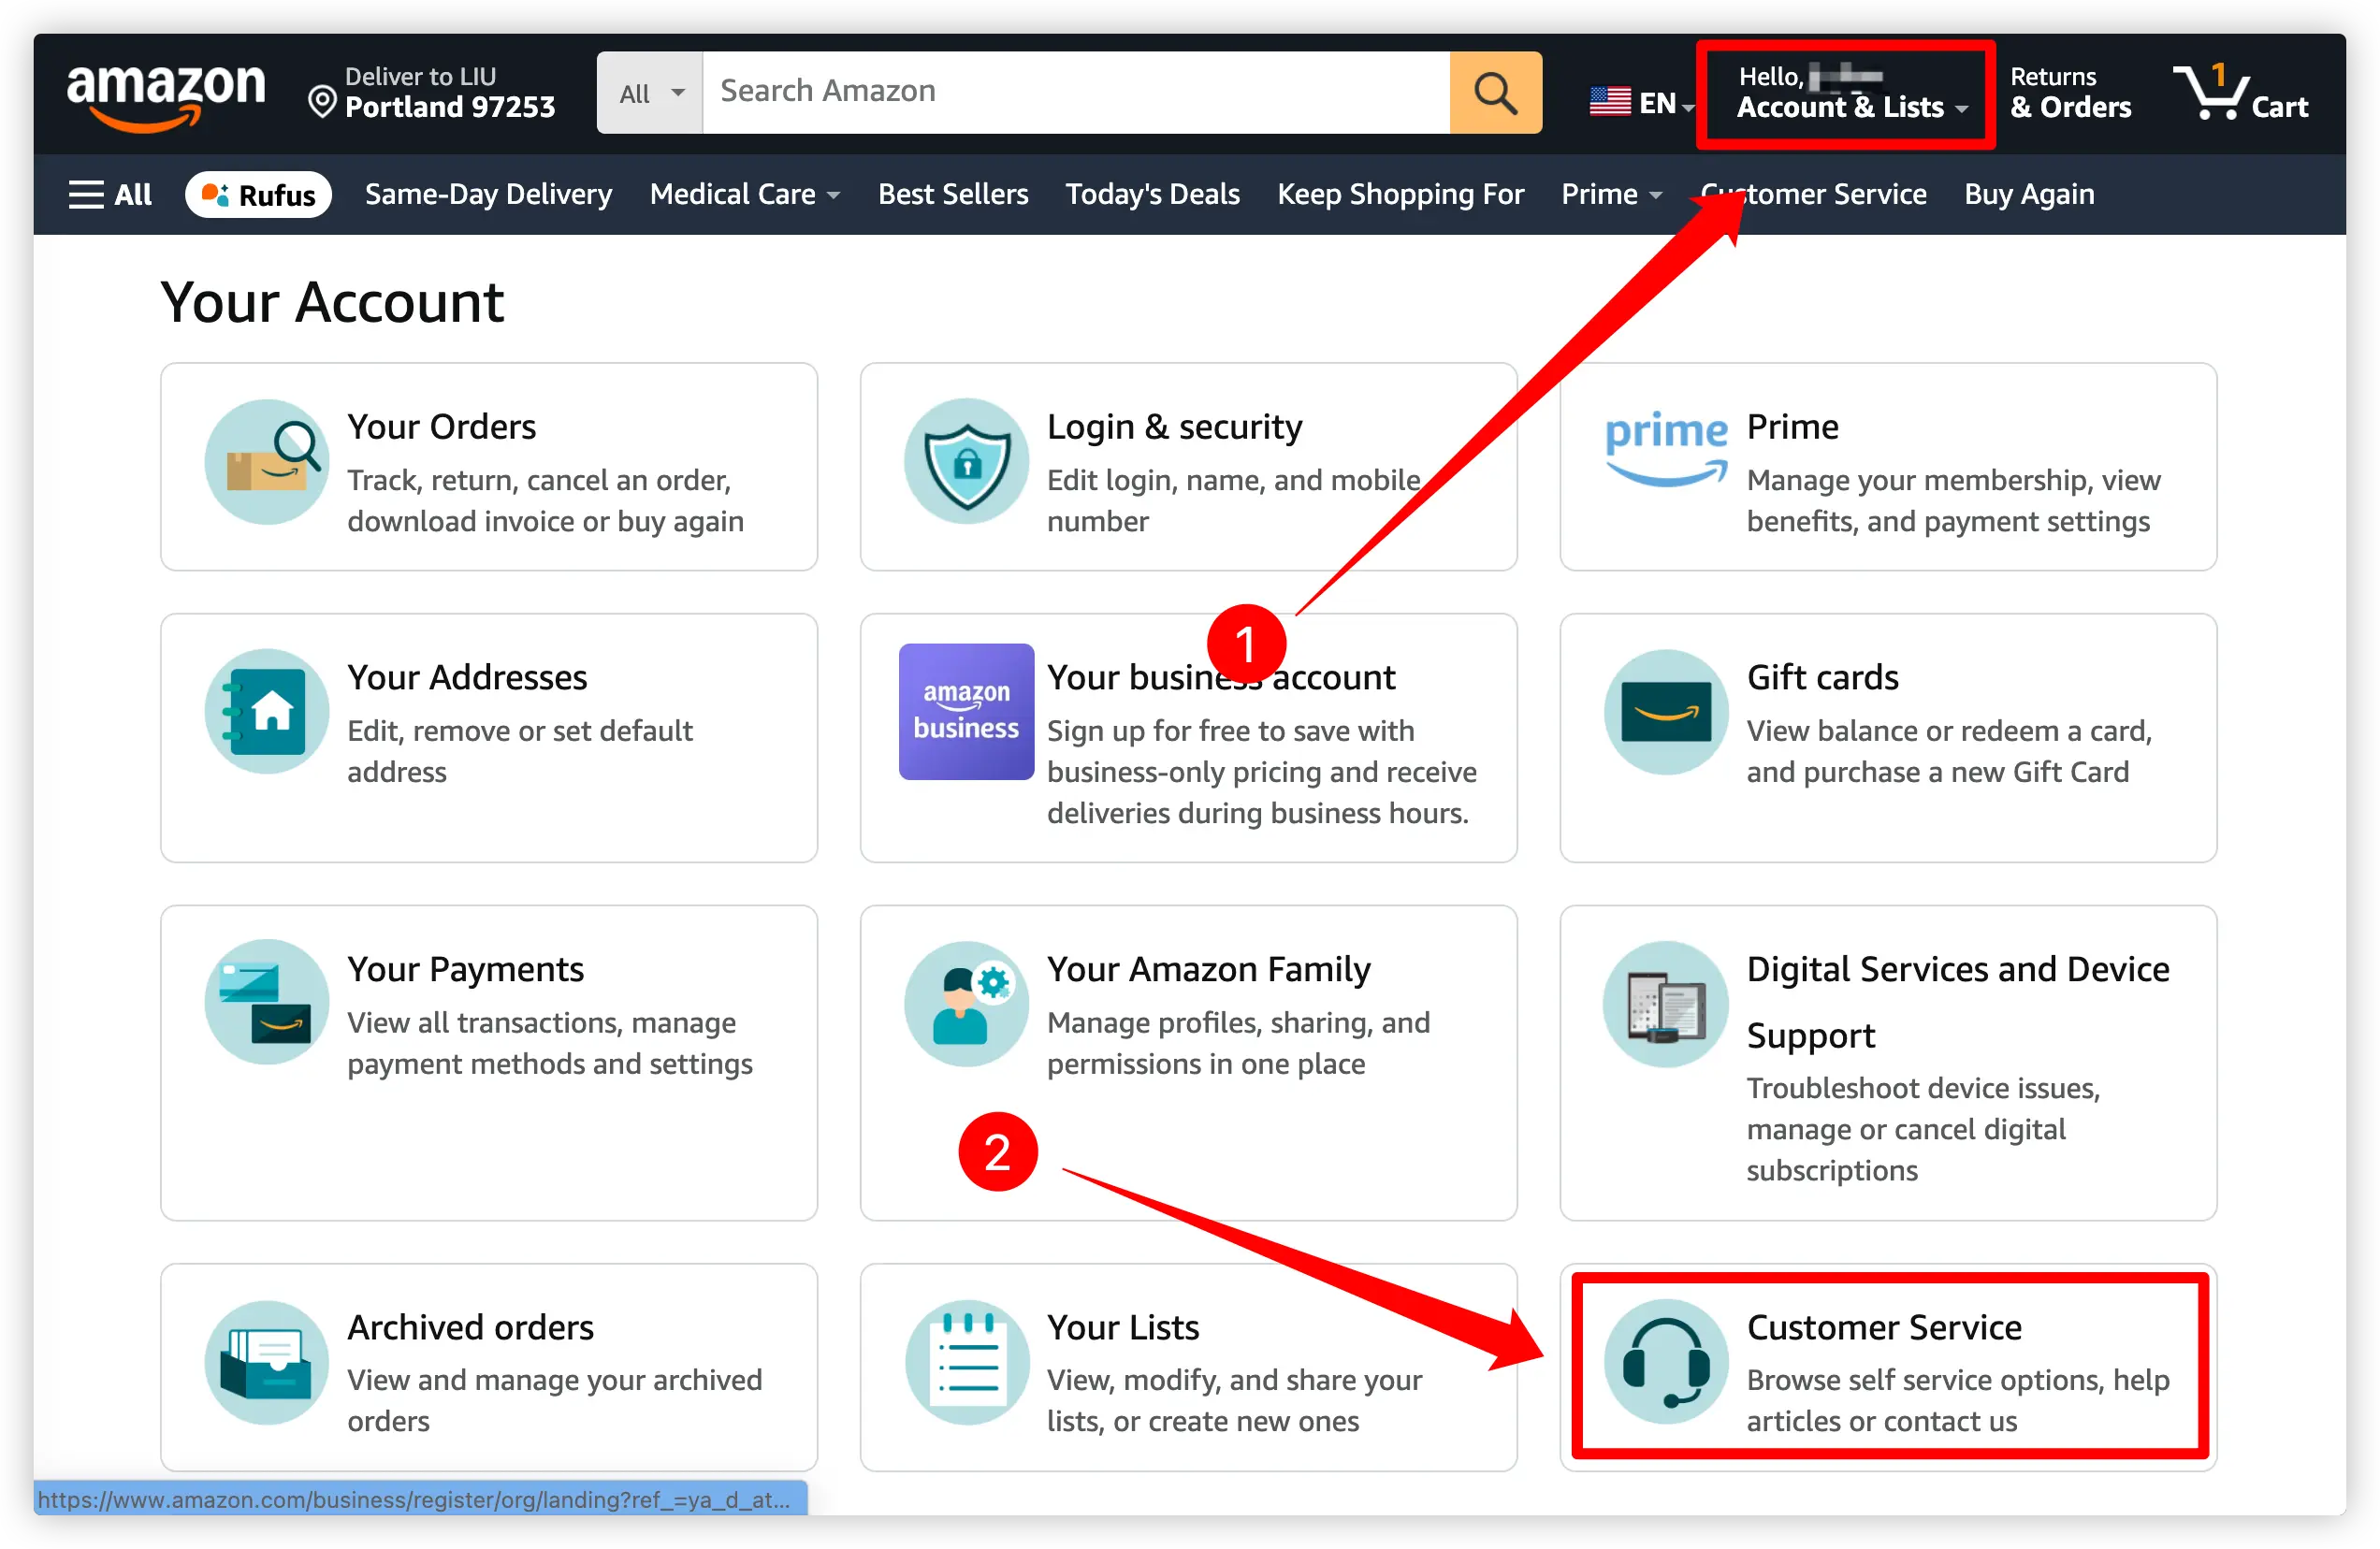Click the Archived orders box icon

point(267,1362)
